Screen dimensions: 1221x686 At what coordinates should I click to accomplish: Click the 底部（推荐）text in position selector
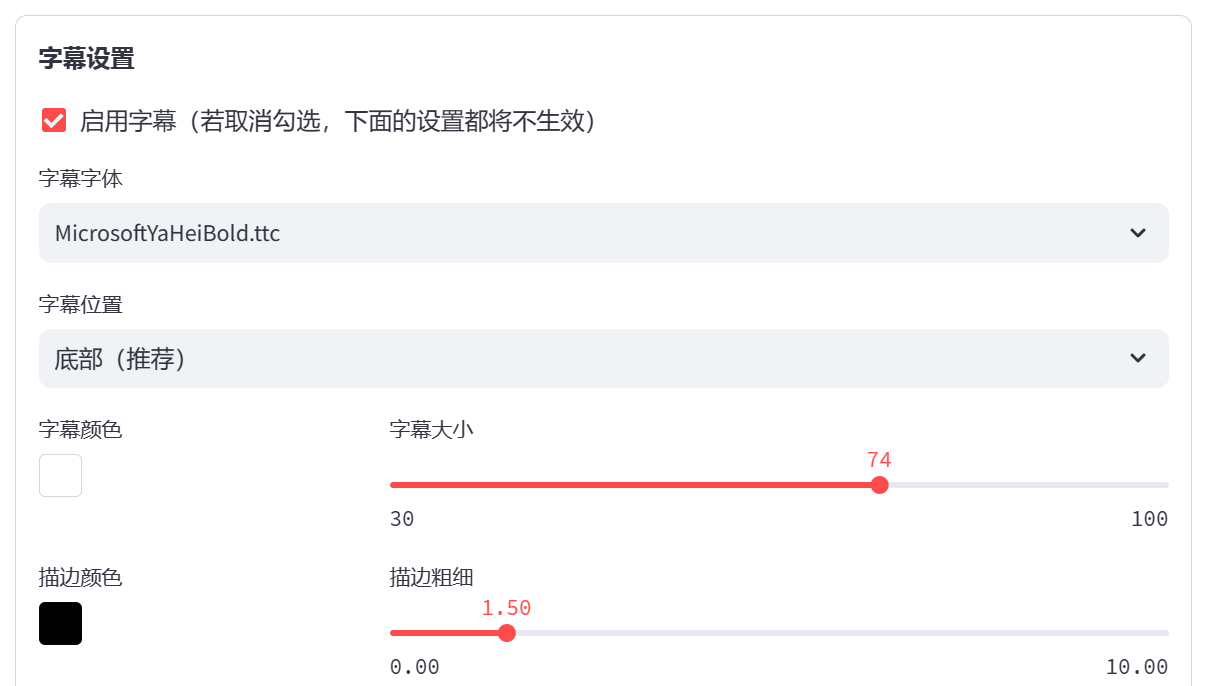[120, 359]
